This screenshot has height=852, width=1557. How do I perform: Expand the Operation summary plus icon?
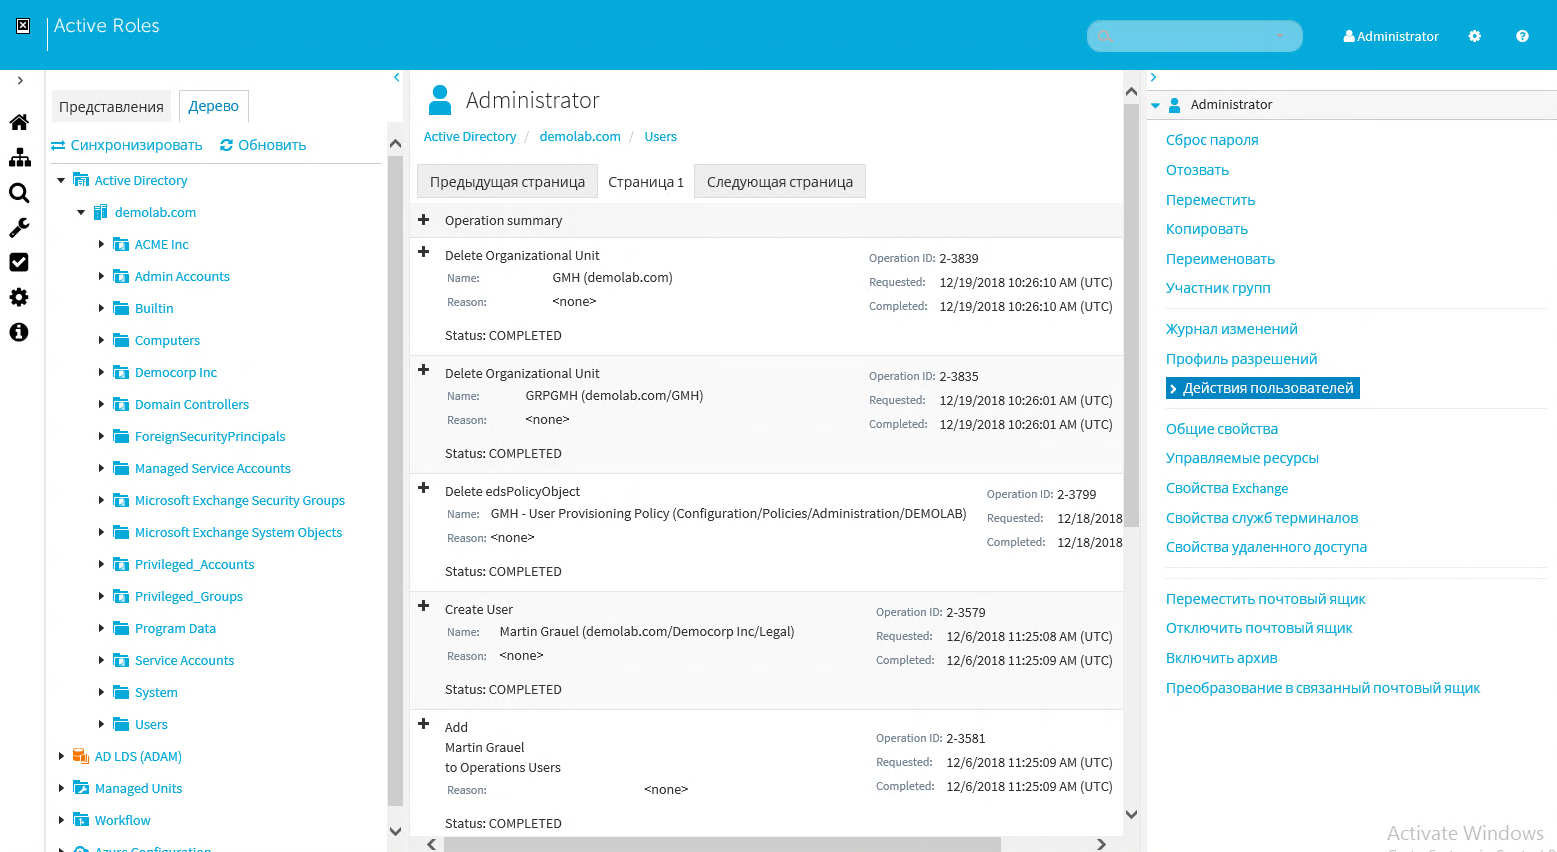pos(423,219)
